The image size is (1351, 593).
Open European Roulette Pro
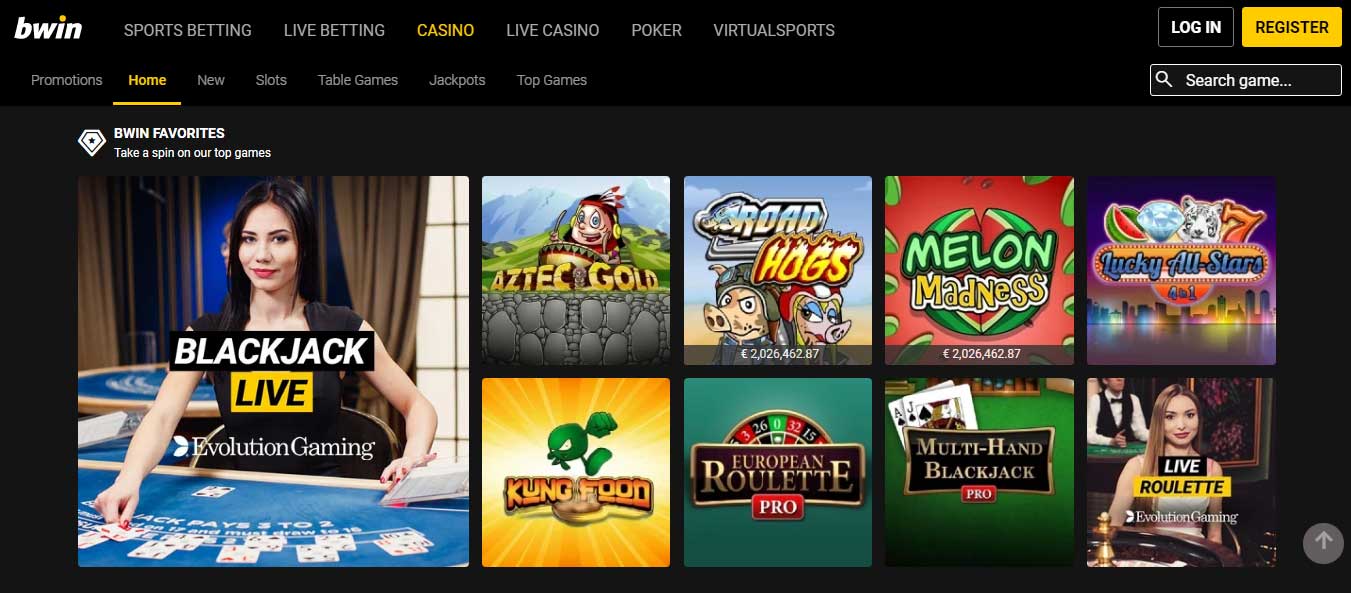(778, 472)
